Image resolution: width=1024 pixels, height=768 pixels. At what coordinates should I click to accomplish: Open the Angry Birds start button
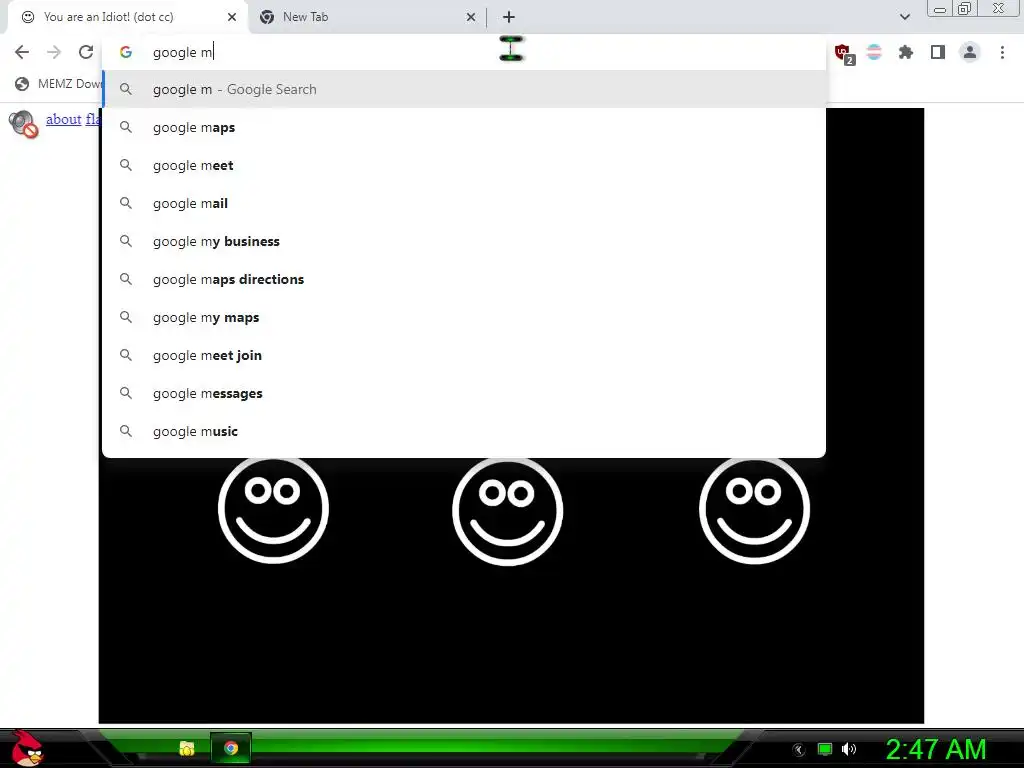26,748
